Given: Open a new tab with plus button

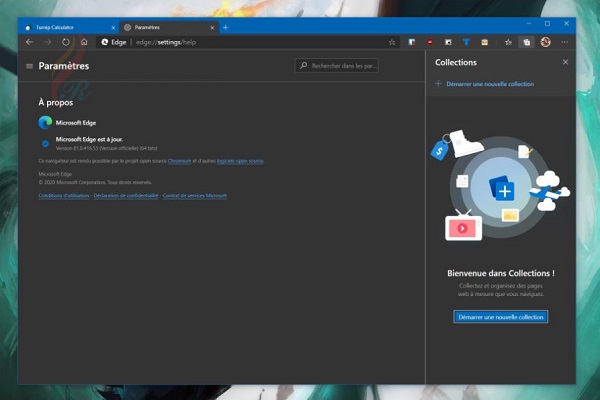Looking at the screenshot, I should tap(225, 27).
